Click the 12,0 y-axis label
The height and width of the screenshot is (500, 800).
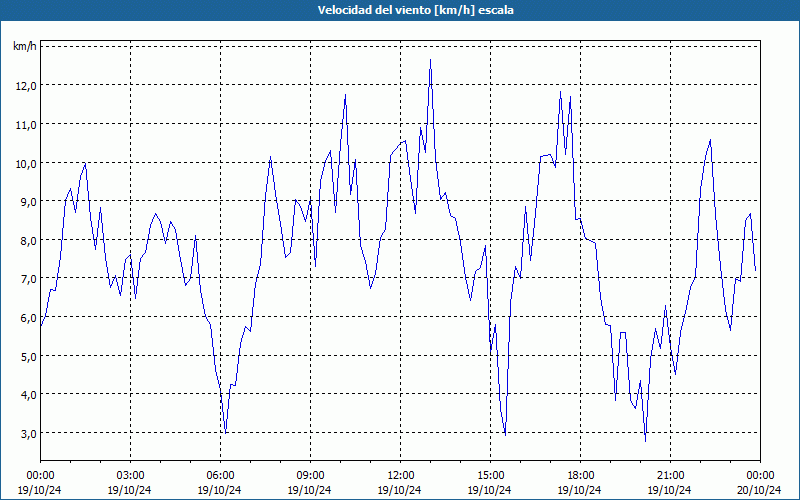point(26,86)
